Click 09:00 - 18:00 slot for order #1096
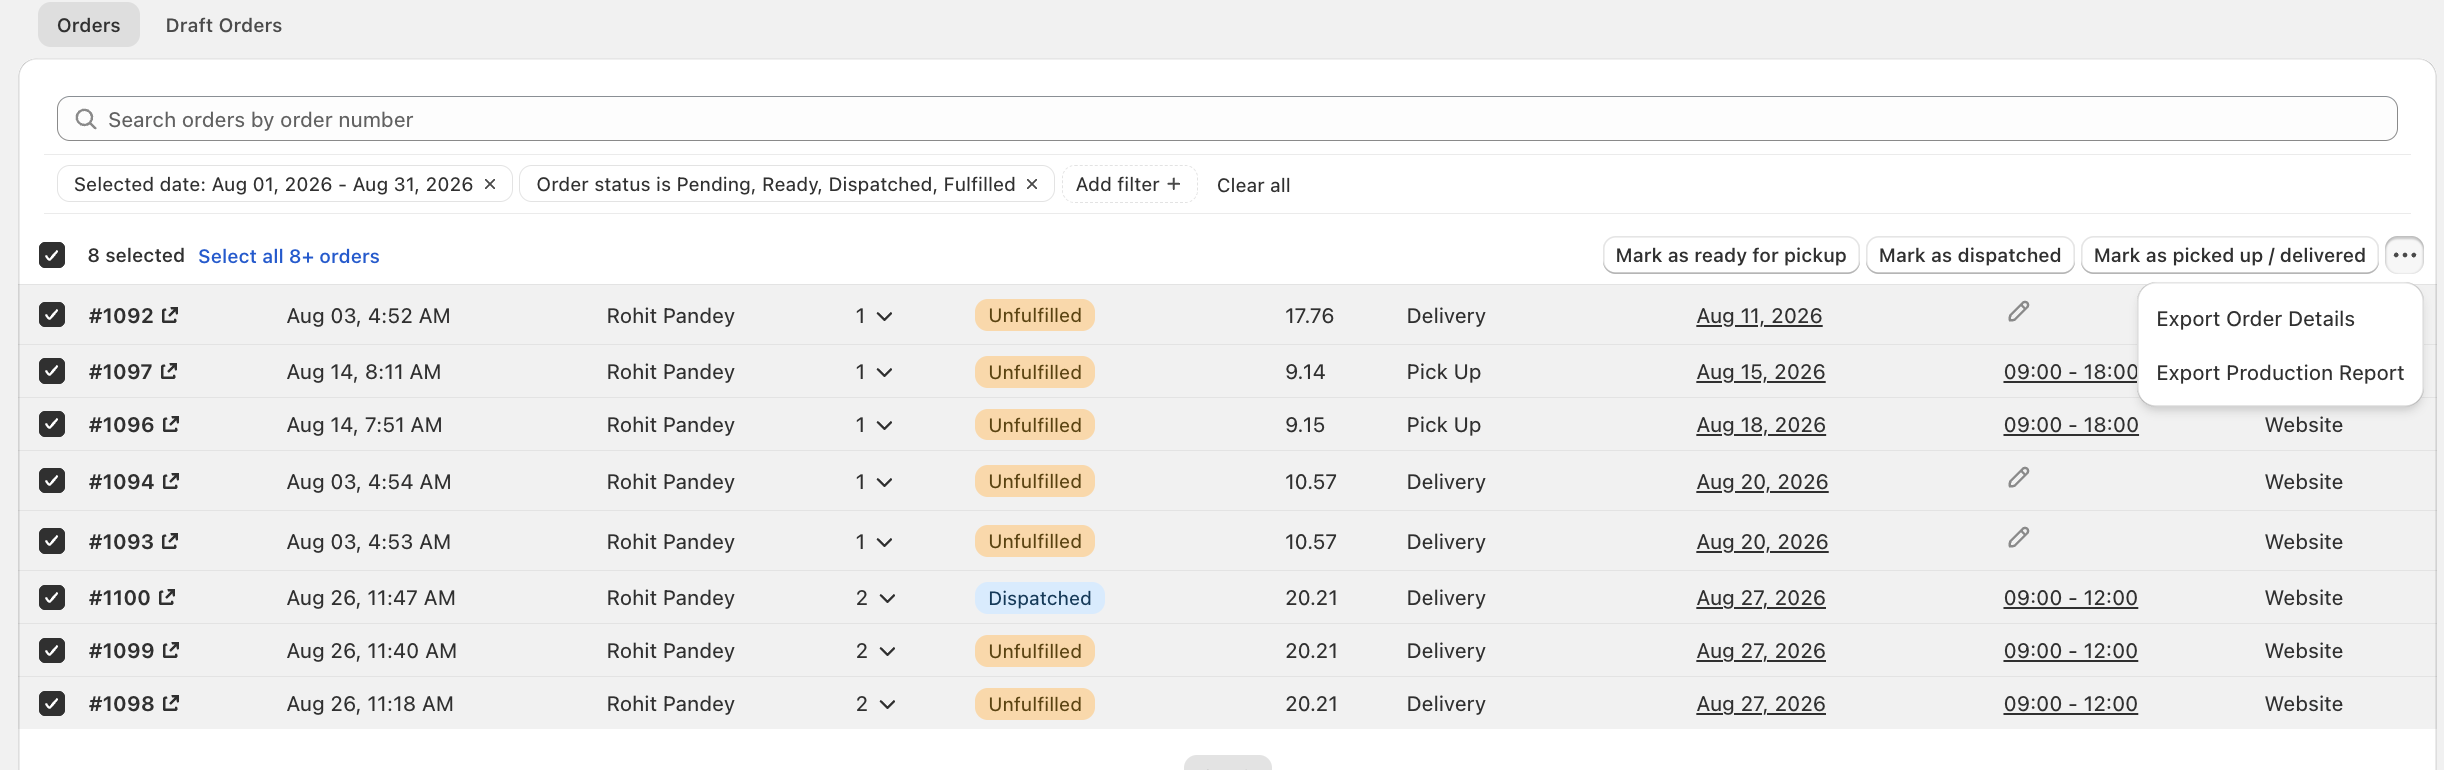Screen dimensions: 2444x770 [x=2071, y=425]
